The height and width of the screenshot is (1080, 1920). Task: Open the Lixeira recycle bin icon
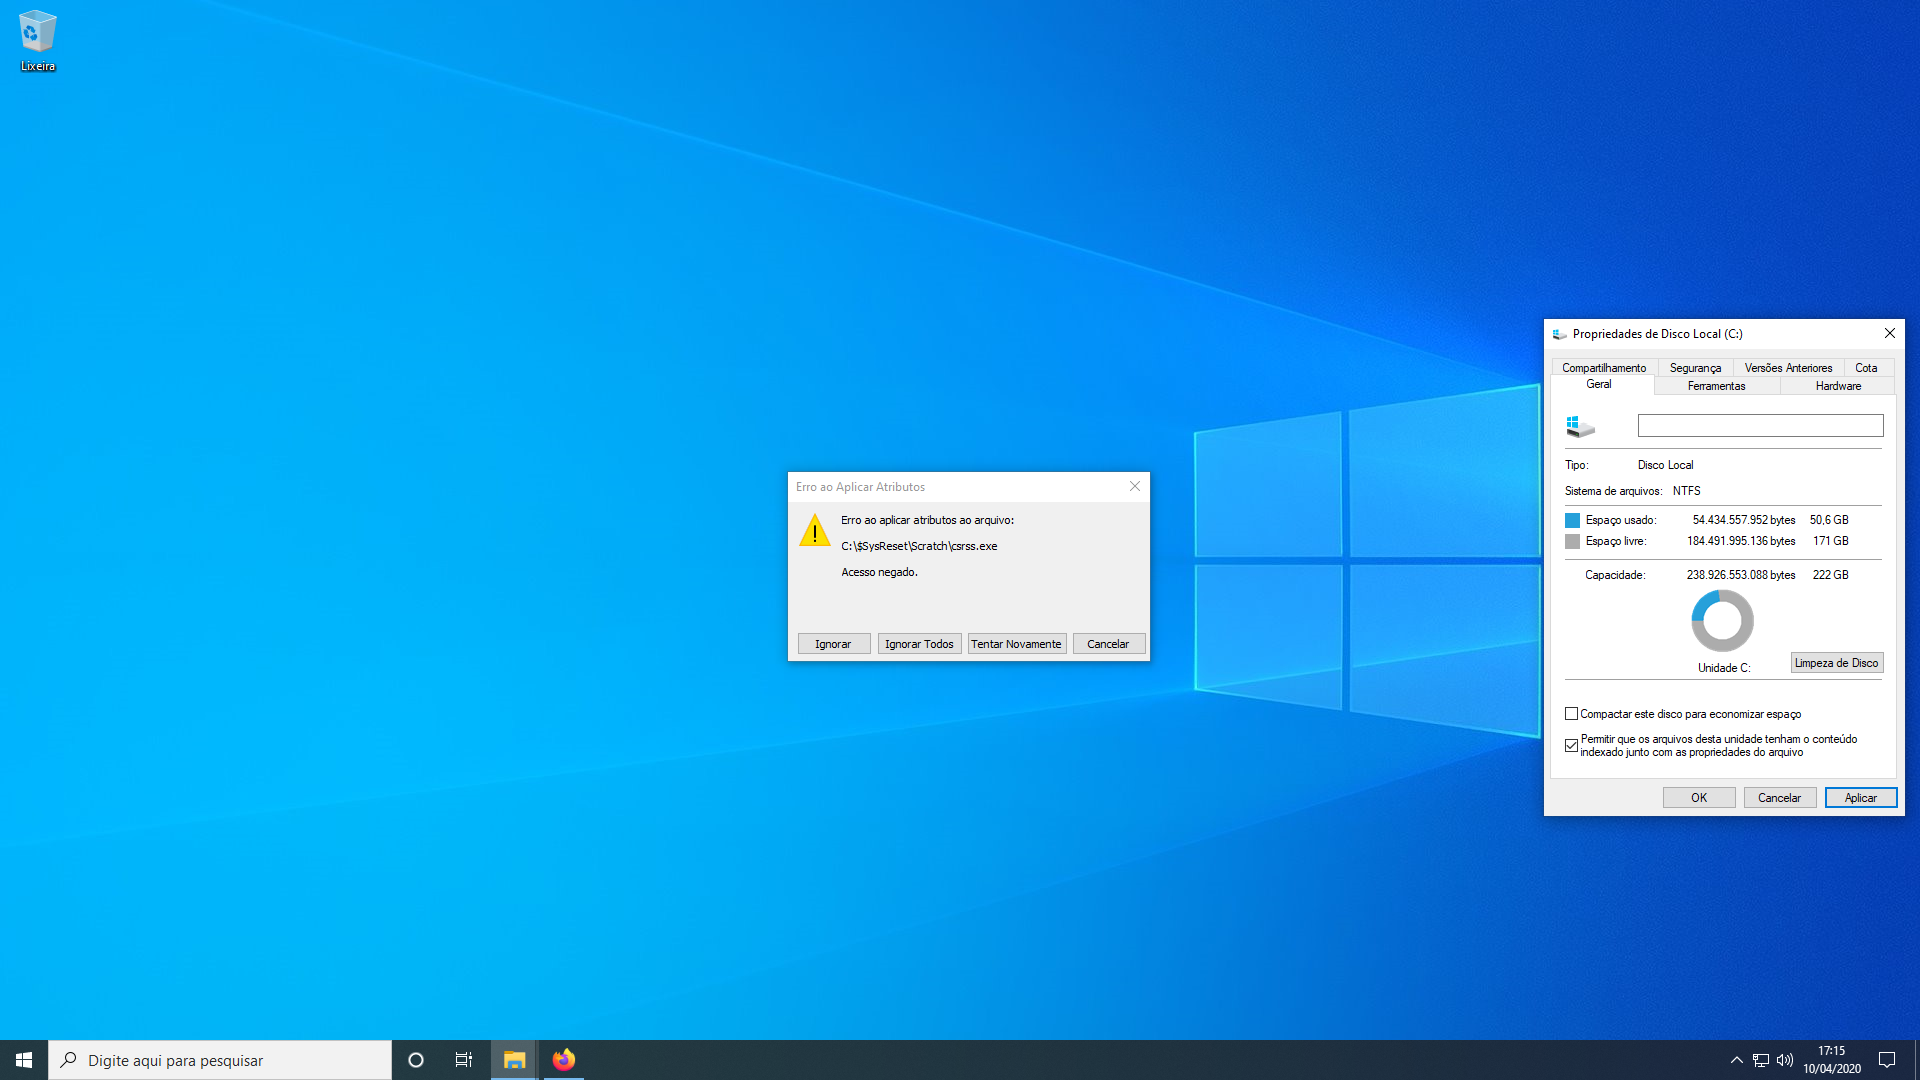pos(37,41)
